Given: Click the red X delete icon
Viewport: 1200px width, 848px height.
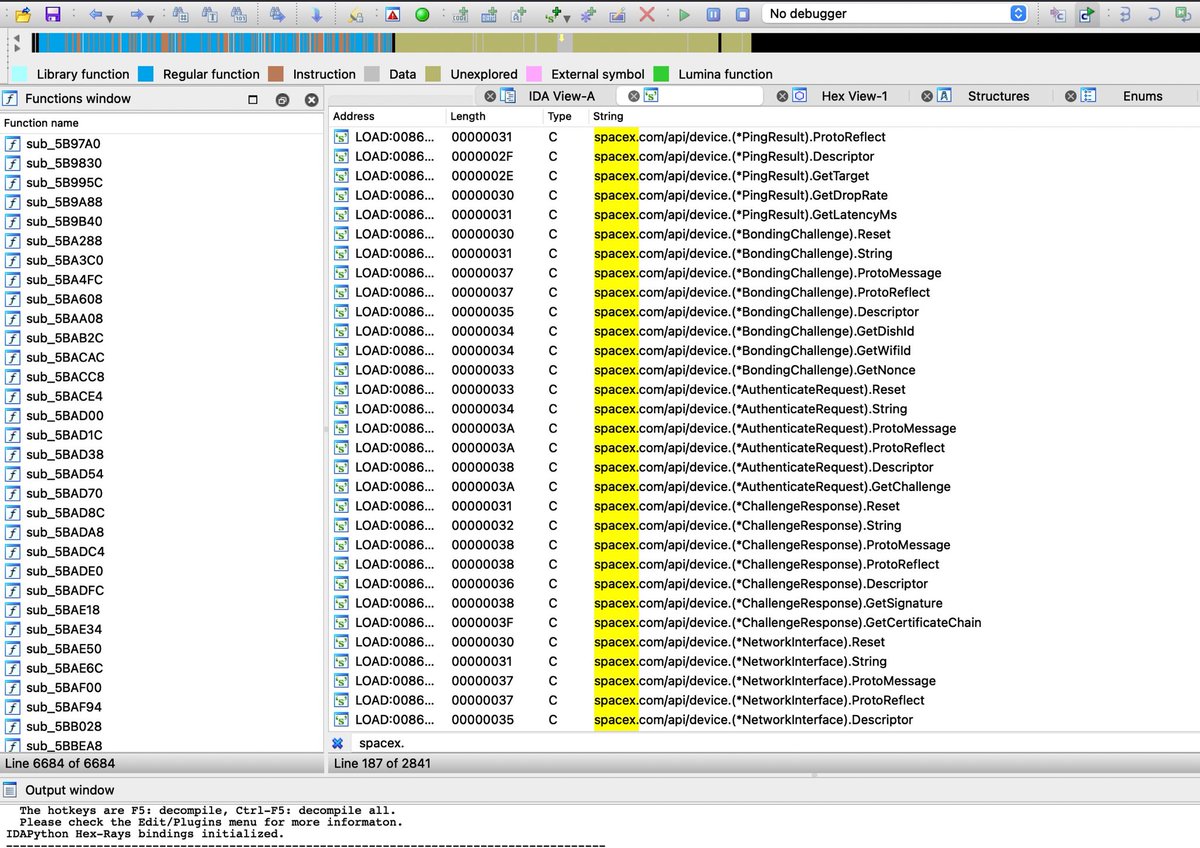Looking at the screenshot, I should pyautogui.click(x=647, y=14).
